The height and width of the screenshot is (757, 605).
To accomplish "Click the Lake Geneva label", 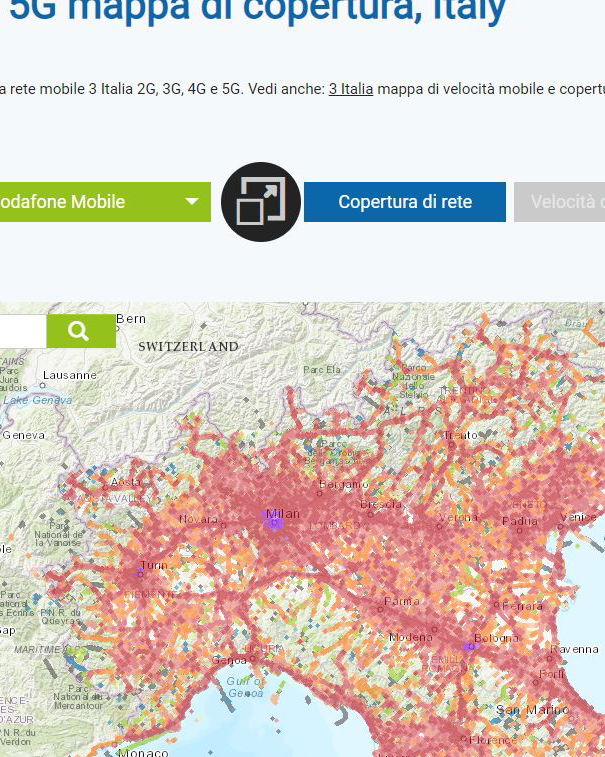I will [x=38, y=400].
